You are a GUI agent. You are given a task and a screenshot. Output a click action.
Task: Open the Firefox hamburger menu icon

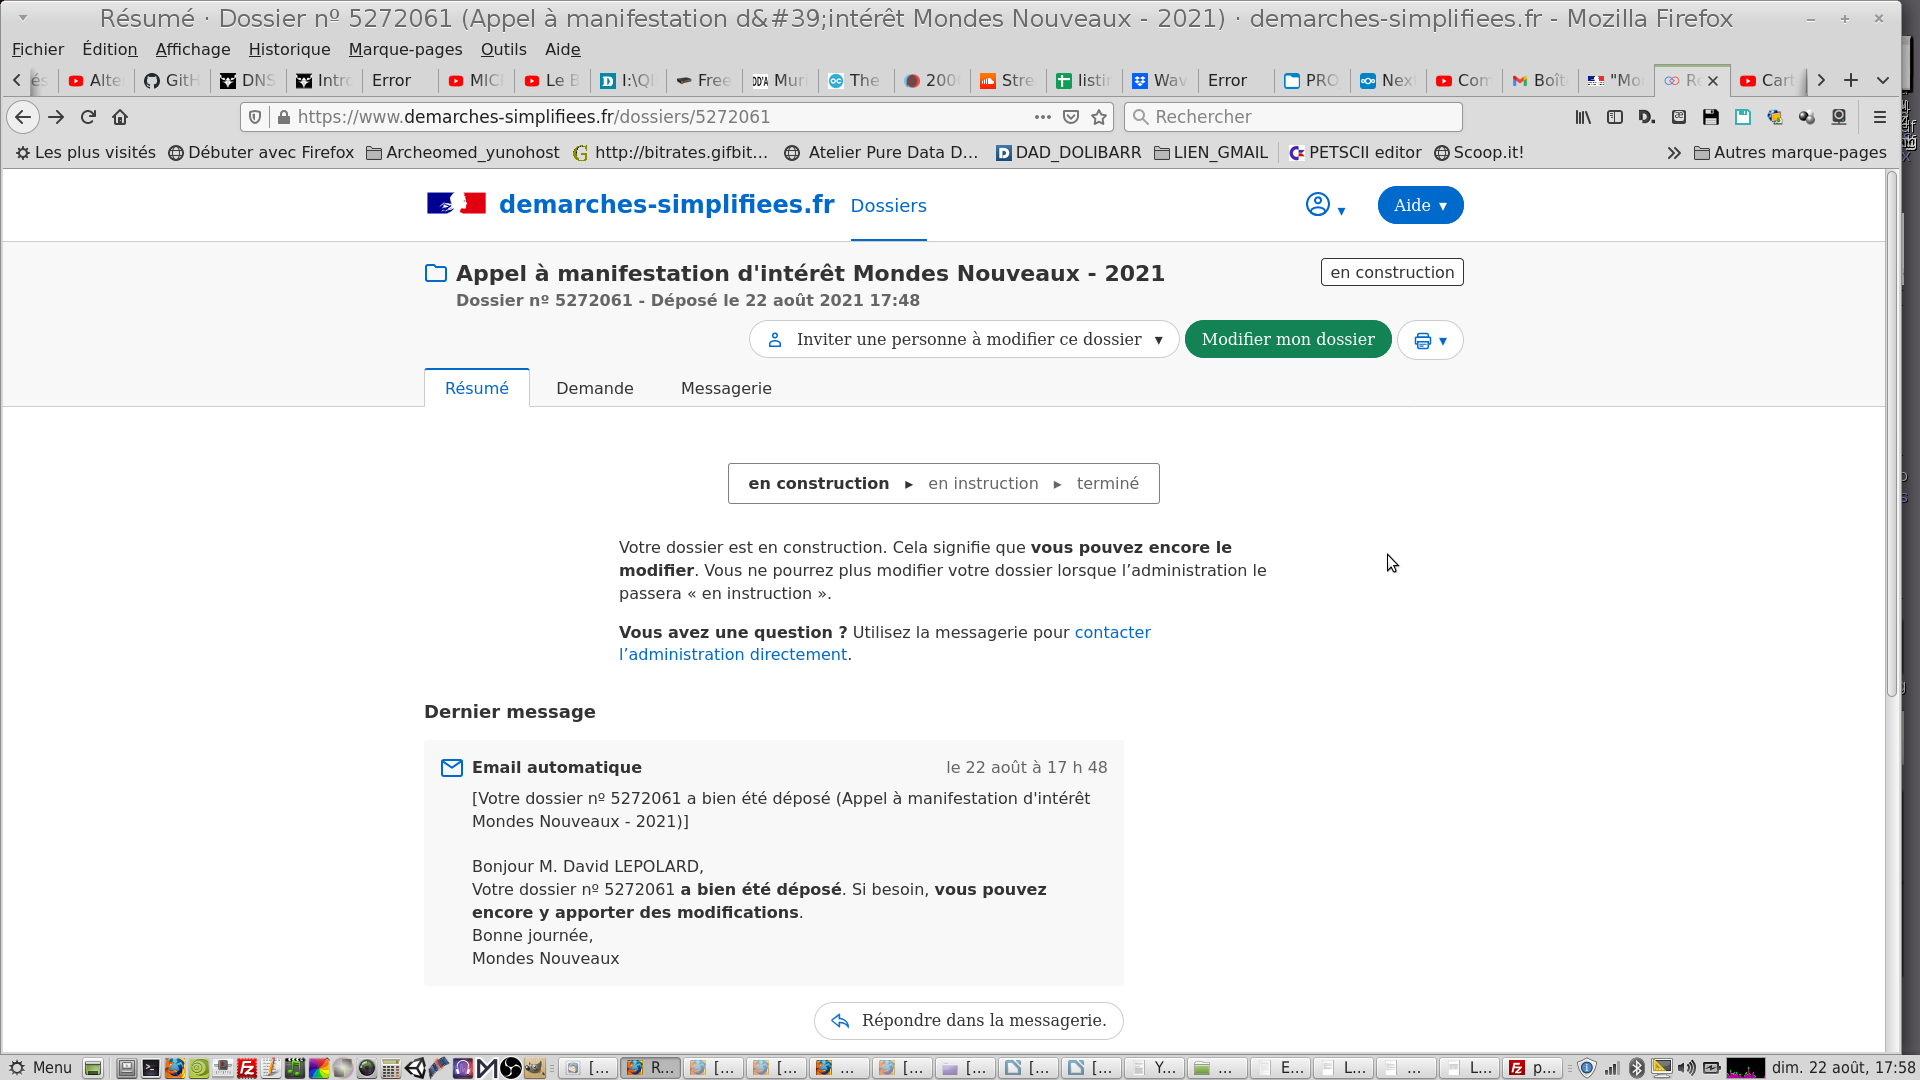[x=1879, y=117]
